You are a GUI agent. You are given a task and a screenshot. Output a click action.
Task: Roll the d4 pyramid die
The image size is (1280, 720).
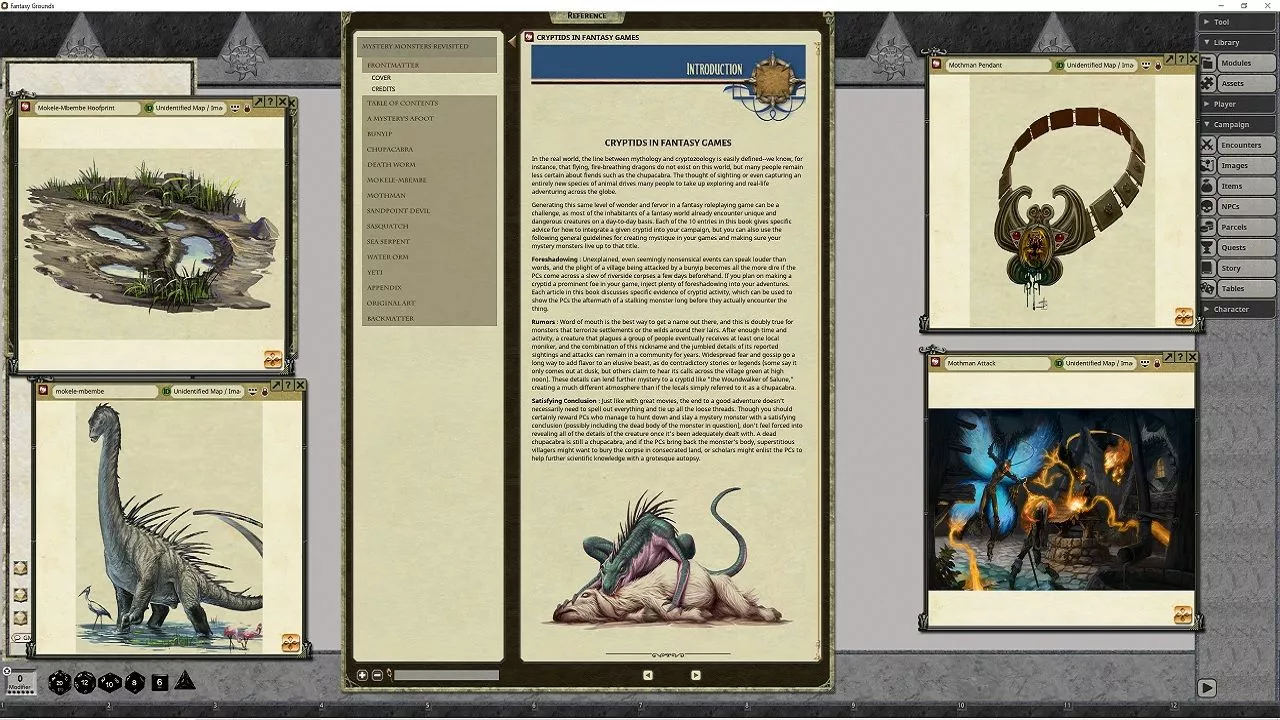(x=185, y=681)
